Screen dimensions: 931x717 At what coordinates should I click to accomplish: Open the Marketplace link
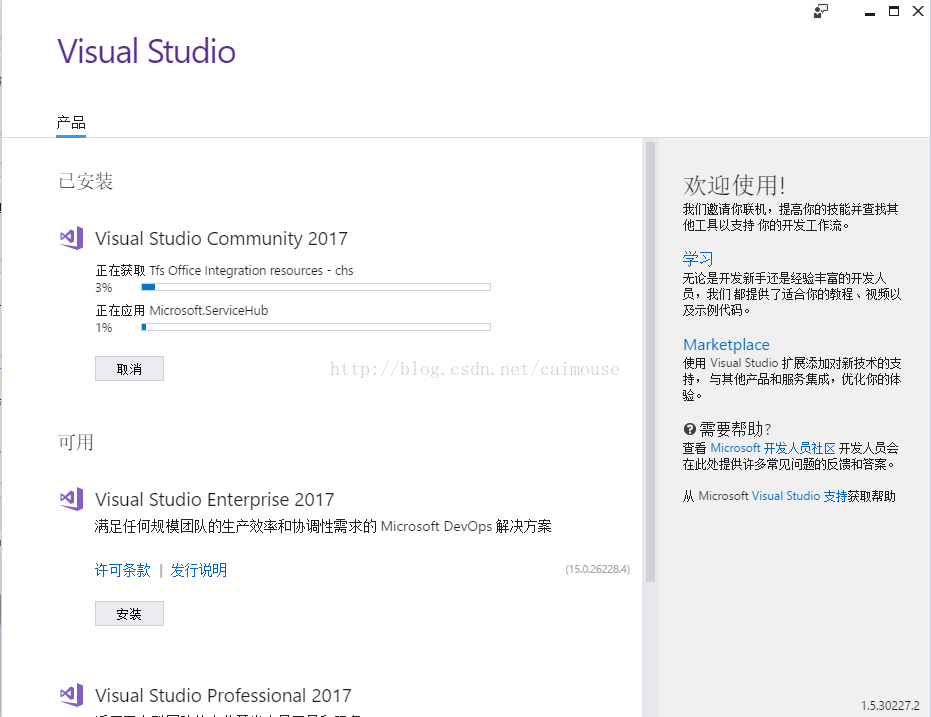click(726, 344)
